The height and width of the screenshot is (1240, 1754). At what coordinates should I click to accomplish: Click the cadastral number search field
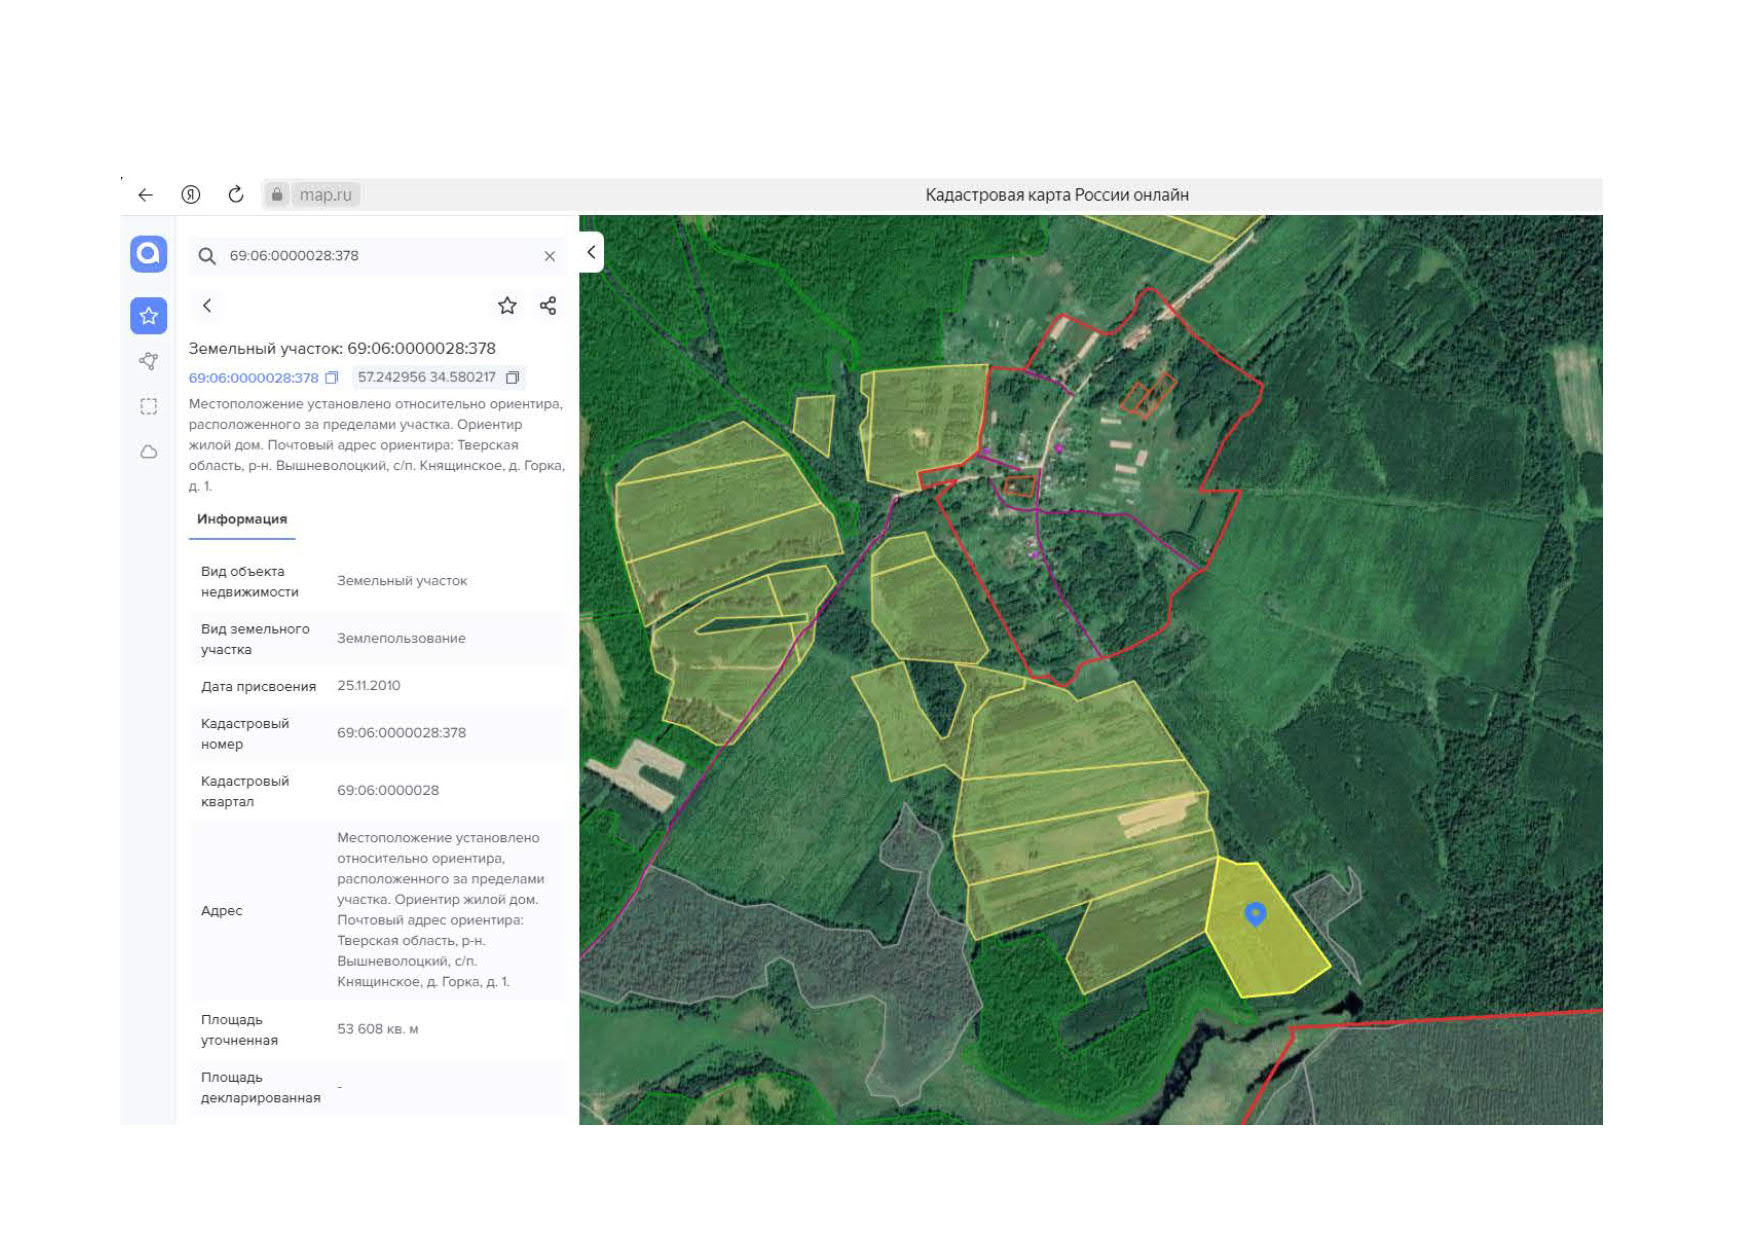point(380,256)
